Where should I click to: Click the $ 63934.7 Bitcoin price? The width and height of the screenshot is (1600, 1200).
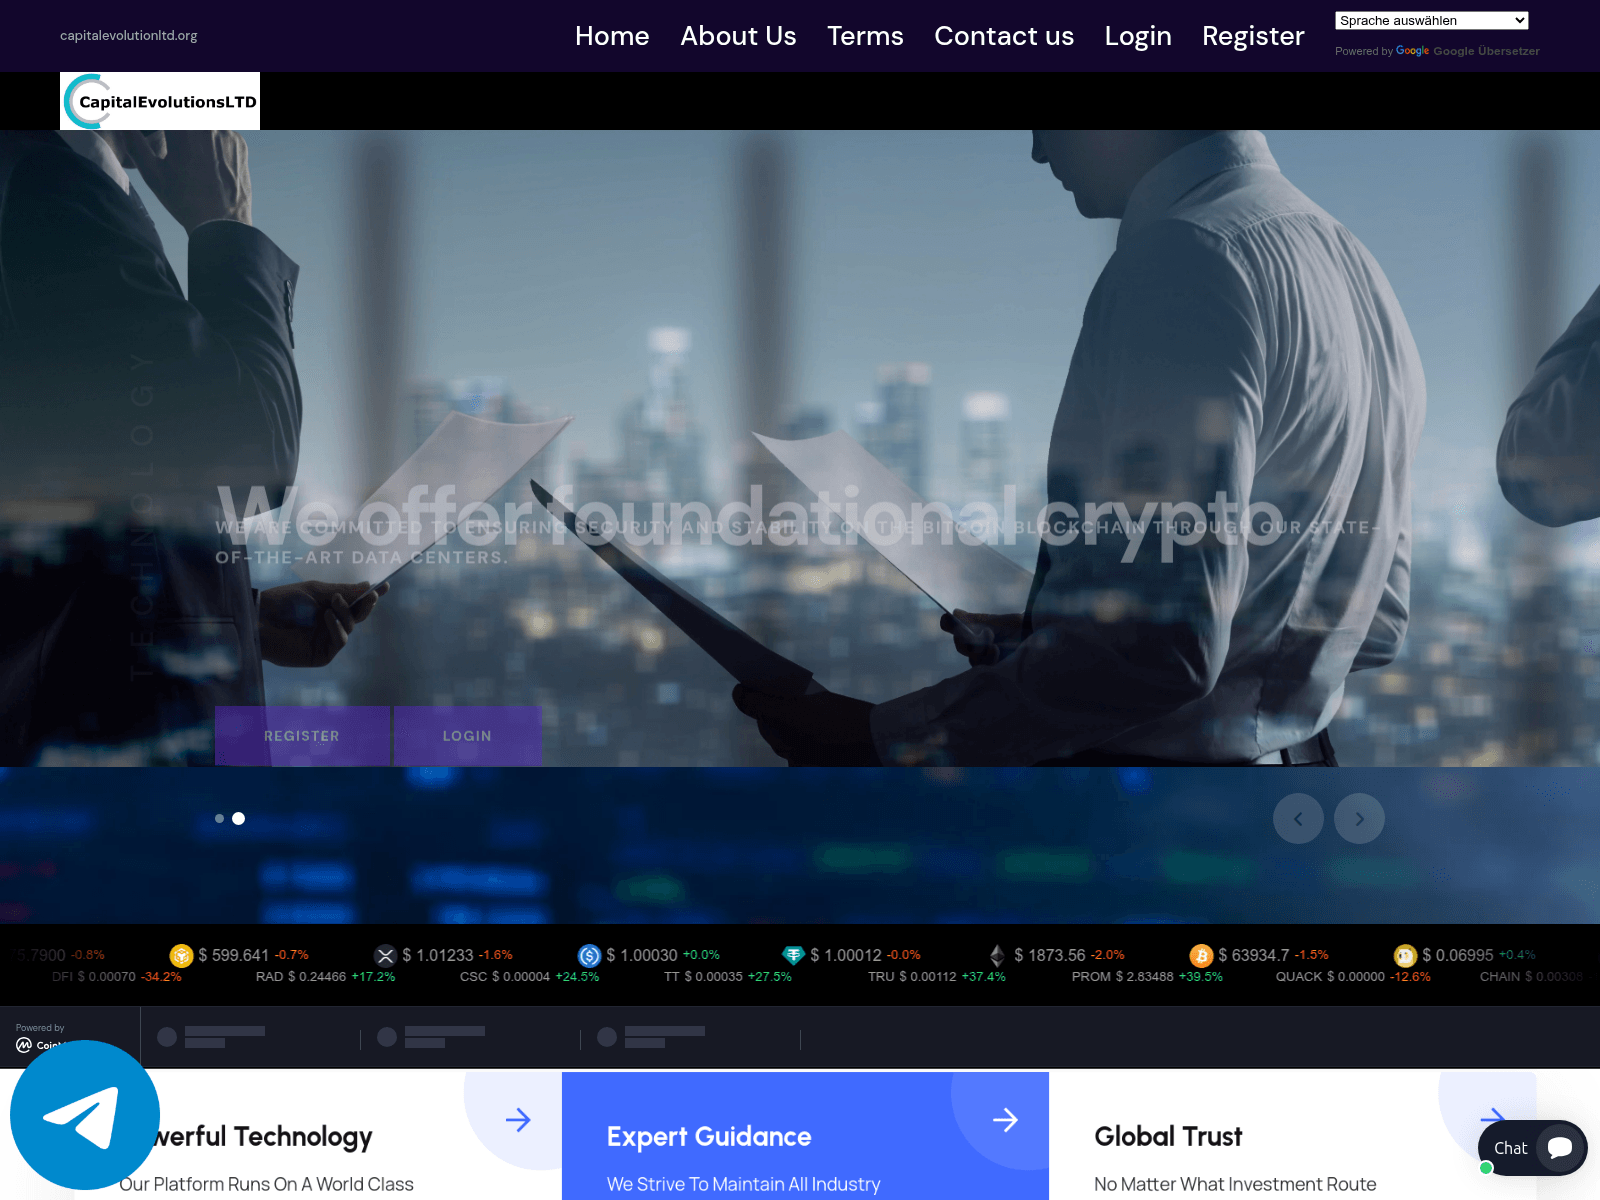[1254, 956]
